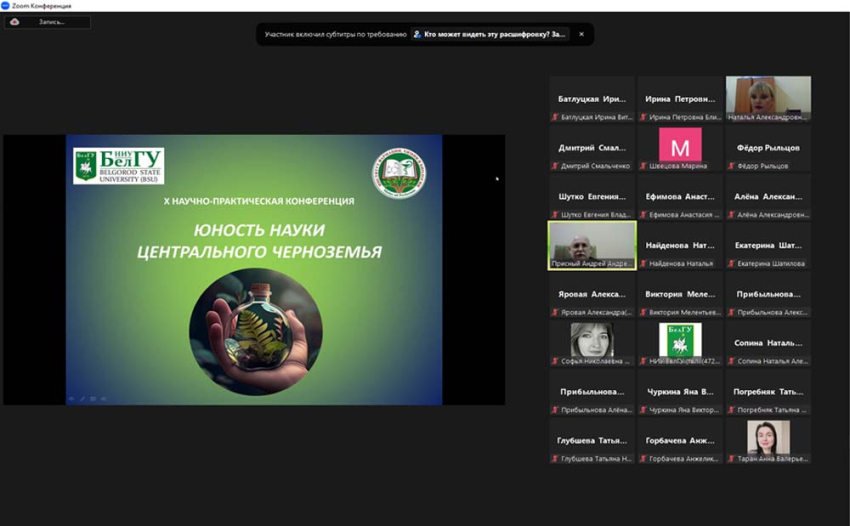850x526 pixels.
Task: Click the 'Виктория Меле...' participant tile name
Action: 680,294
